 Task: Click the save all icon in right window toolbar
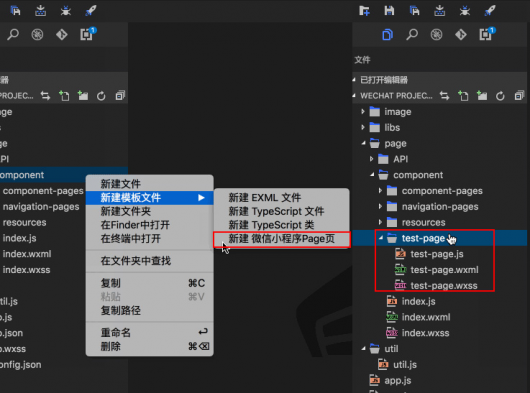point(414,11)
